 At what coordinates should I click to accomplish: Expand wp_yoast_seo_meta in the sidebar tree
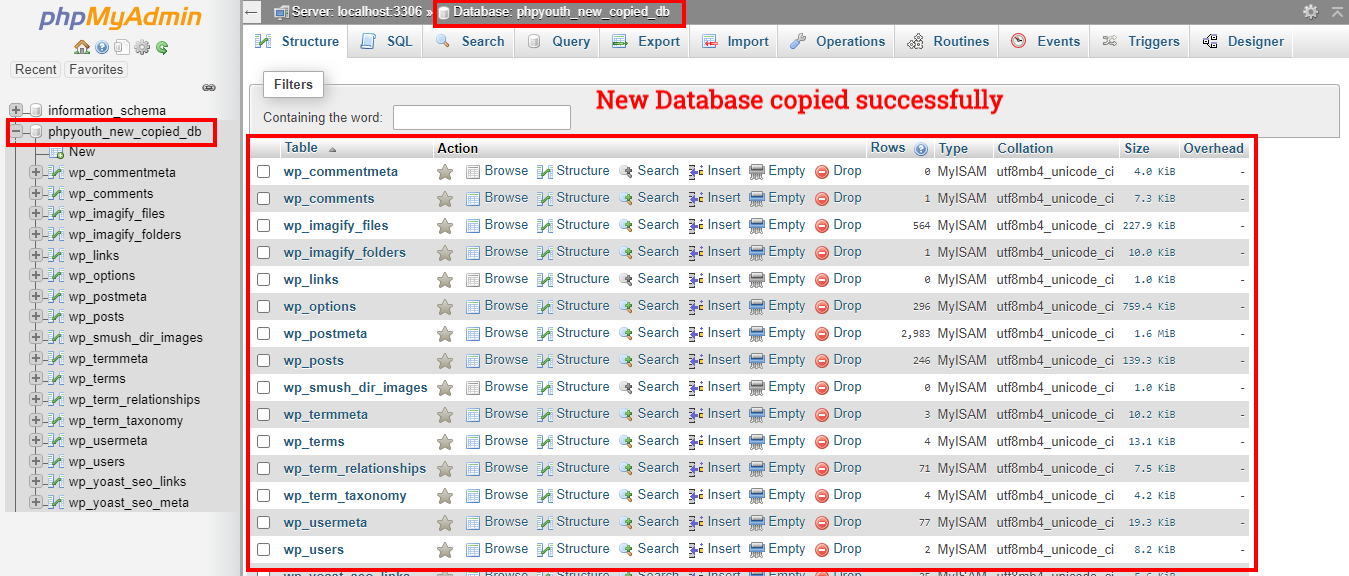[36, 503]
